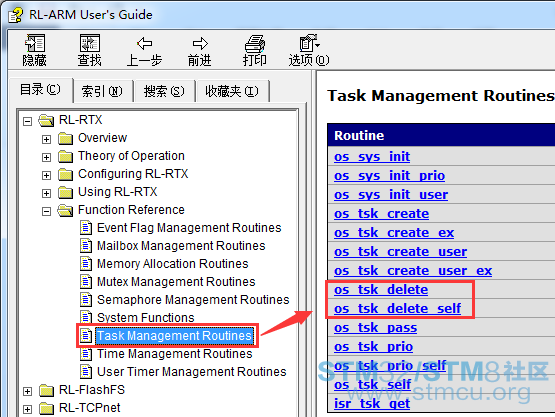The height and width of the screenshot is (417, 555).
Task: Open the os_sys_init_prio link
Action: point(389,176)
